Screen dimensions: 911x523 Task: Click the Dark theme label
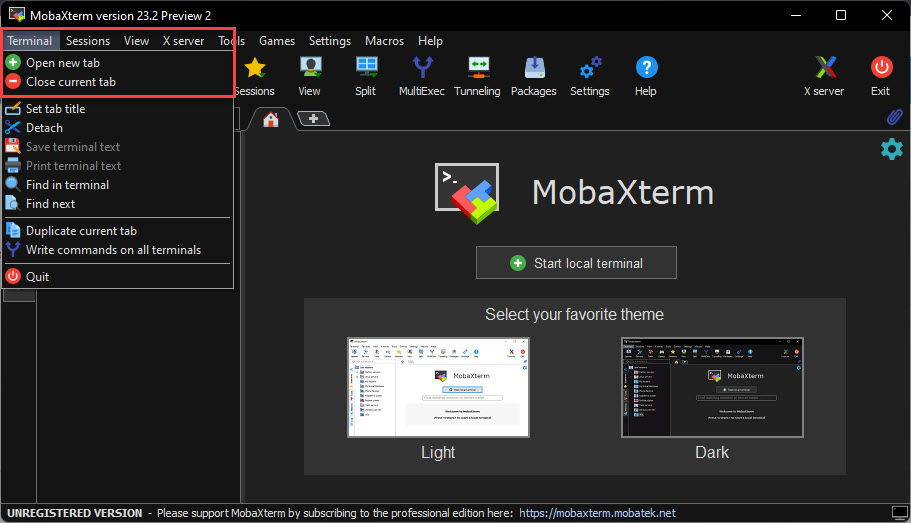712,452
